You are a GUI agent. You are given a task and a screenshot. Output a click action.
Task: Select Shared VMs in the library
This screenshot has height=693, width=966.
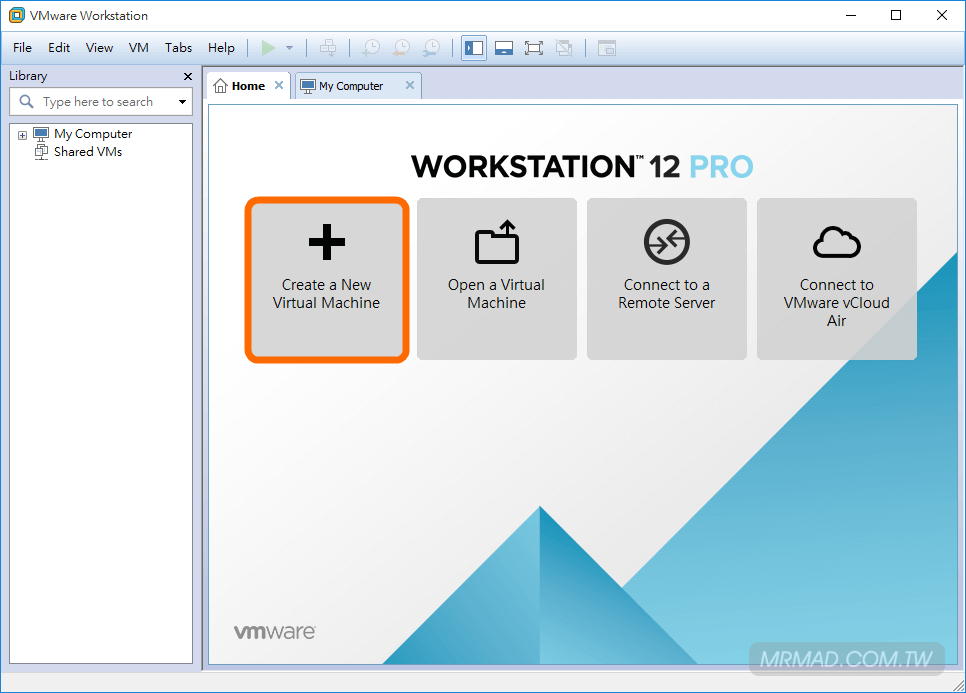[x=88, y=152]
